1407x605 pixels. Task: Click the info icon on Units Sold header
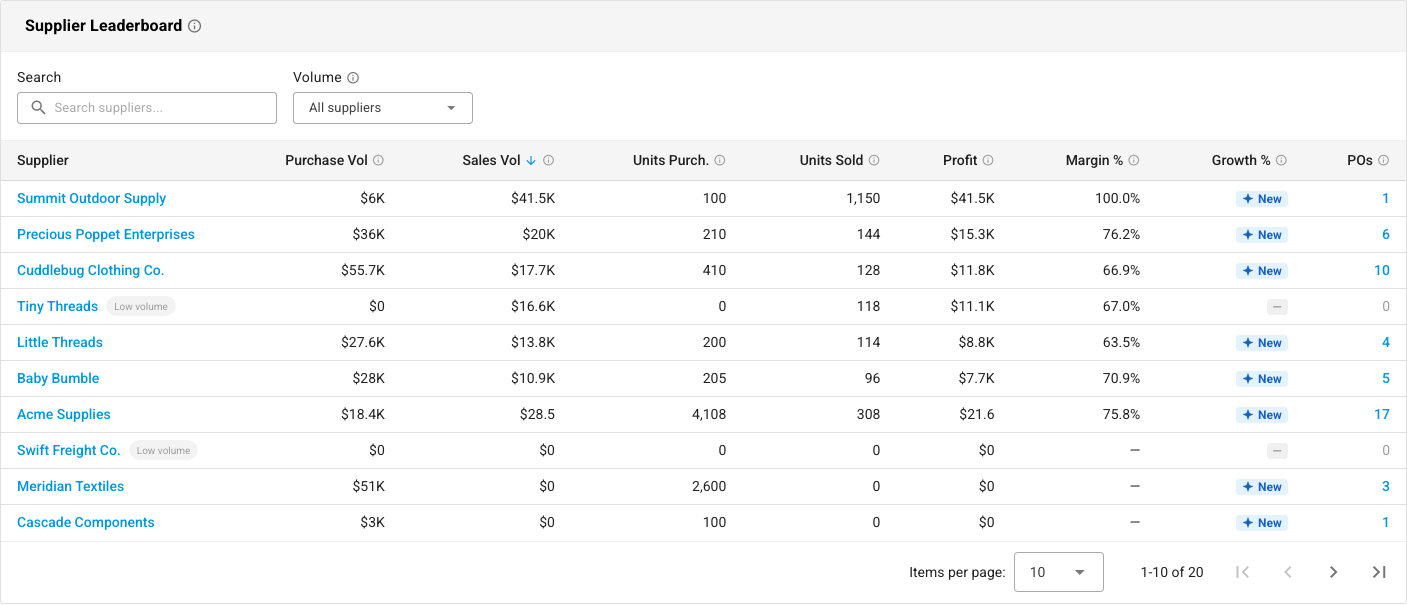click(x=874, y=160)
